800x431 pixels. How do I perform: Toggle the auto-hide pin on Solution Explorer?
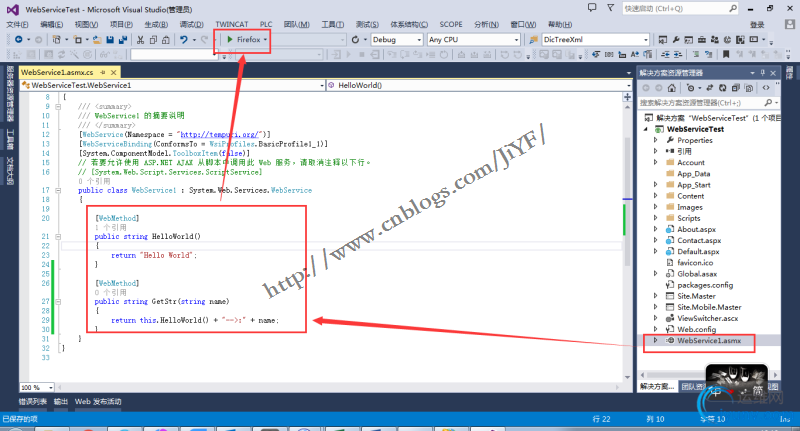[763, 73]
